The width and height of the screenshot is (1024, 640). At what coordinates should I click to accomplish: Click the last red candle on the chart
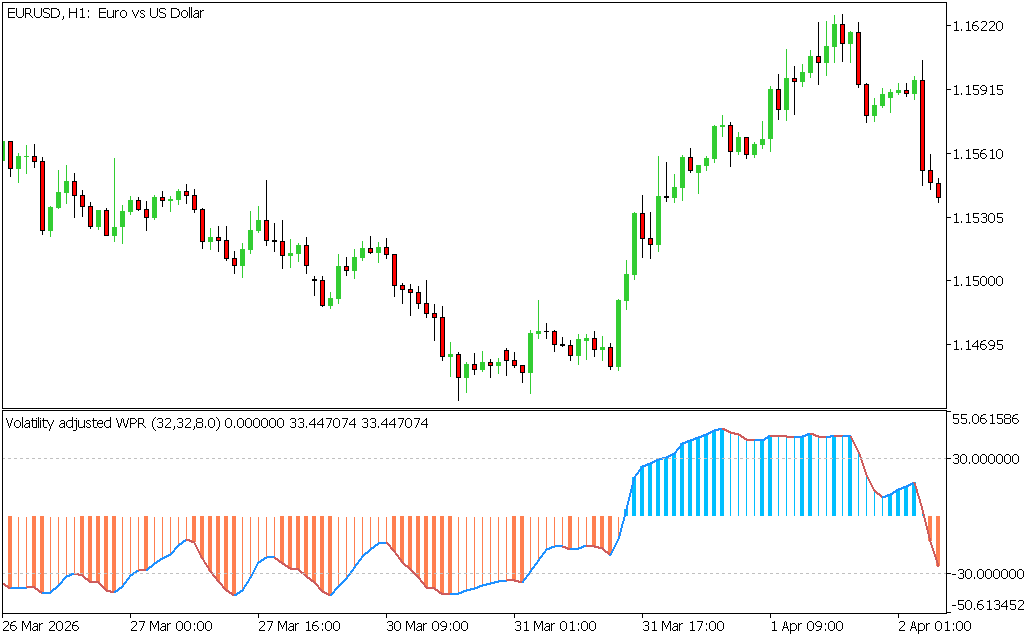coord(938,190)
